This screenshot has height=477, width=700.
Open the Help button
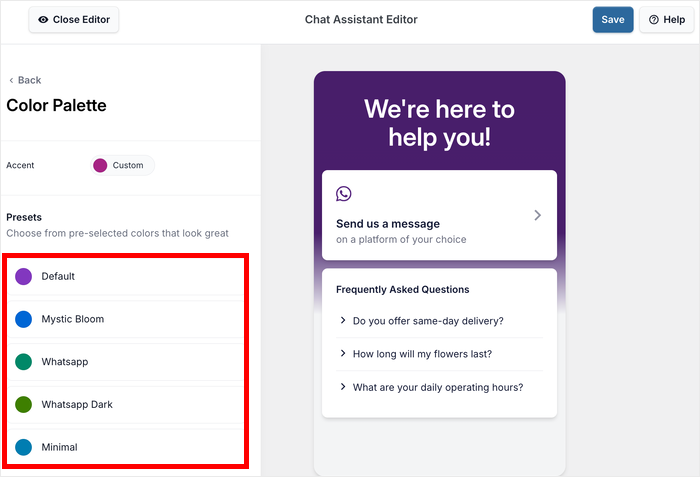[666, 20]
